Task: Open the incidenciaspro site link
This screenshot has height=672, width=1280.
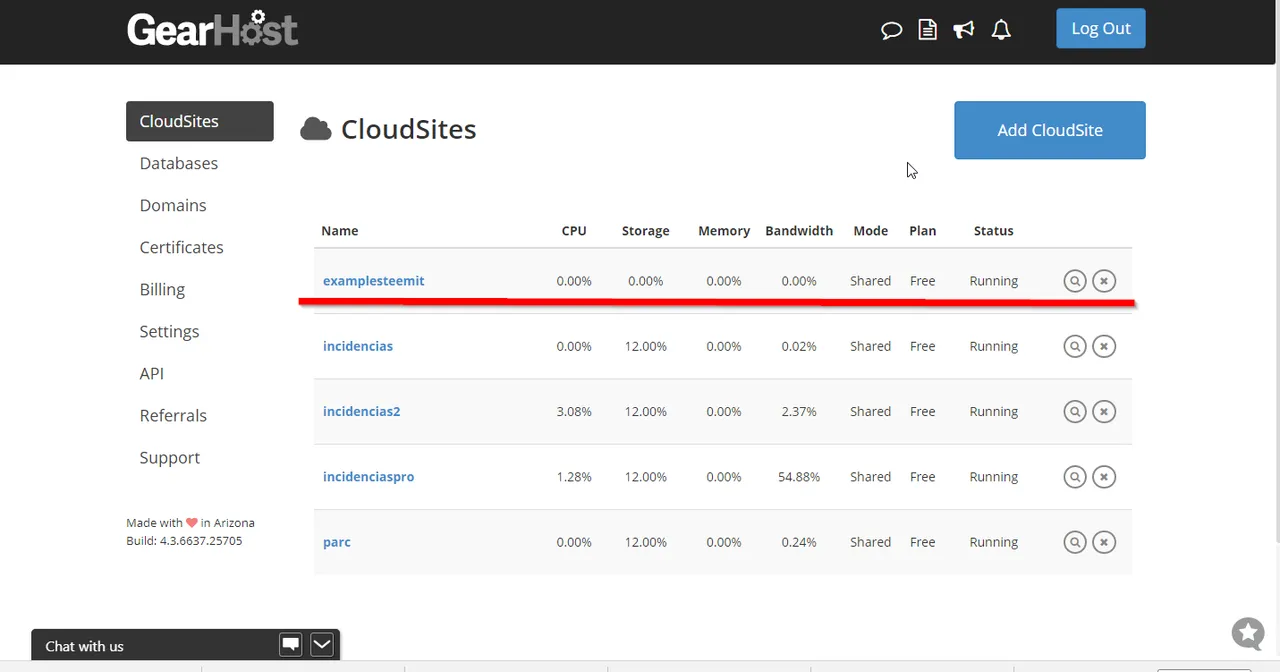Action: [368, 477]
